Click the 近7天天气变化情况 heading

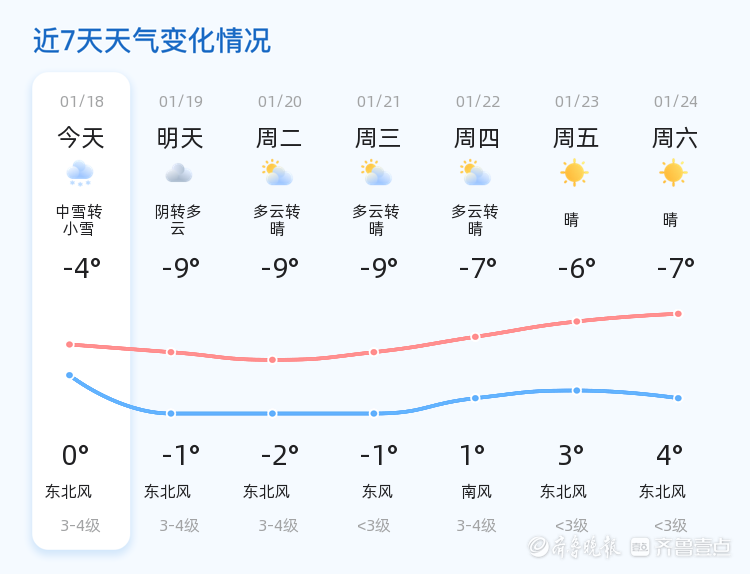152,41
